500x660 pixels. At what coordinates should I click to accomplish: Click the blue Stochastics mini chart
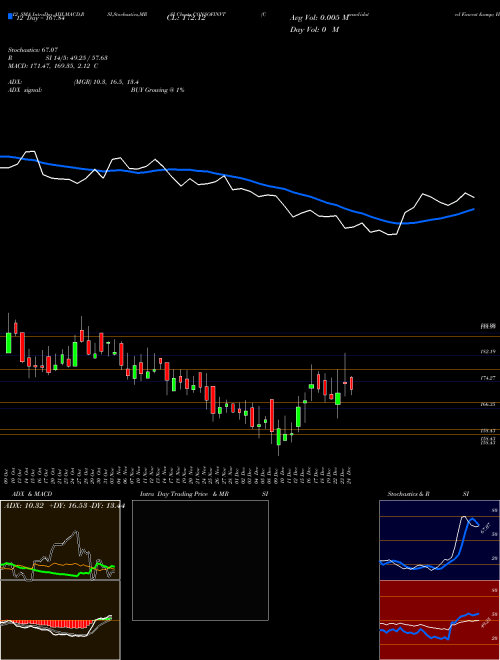point(439,540)
